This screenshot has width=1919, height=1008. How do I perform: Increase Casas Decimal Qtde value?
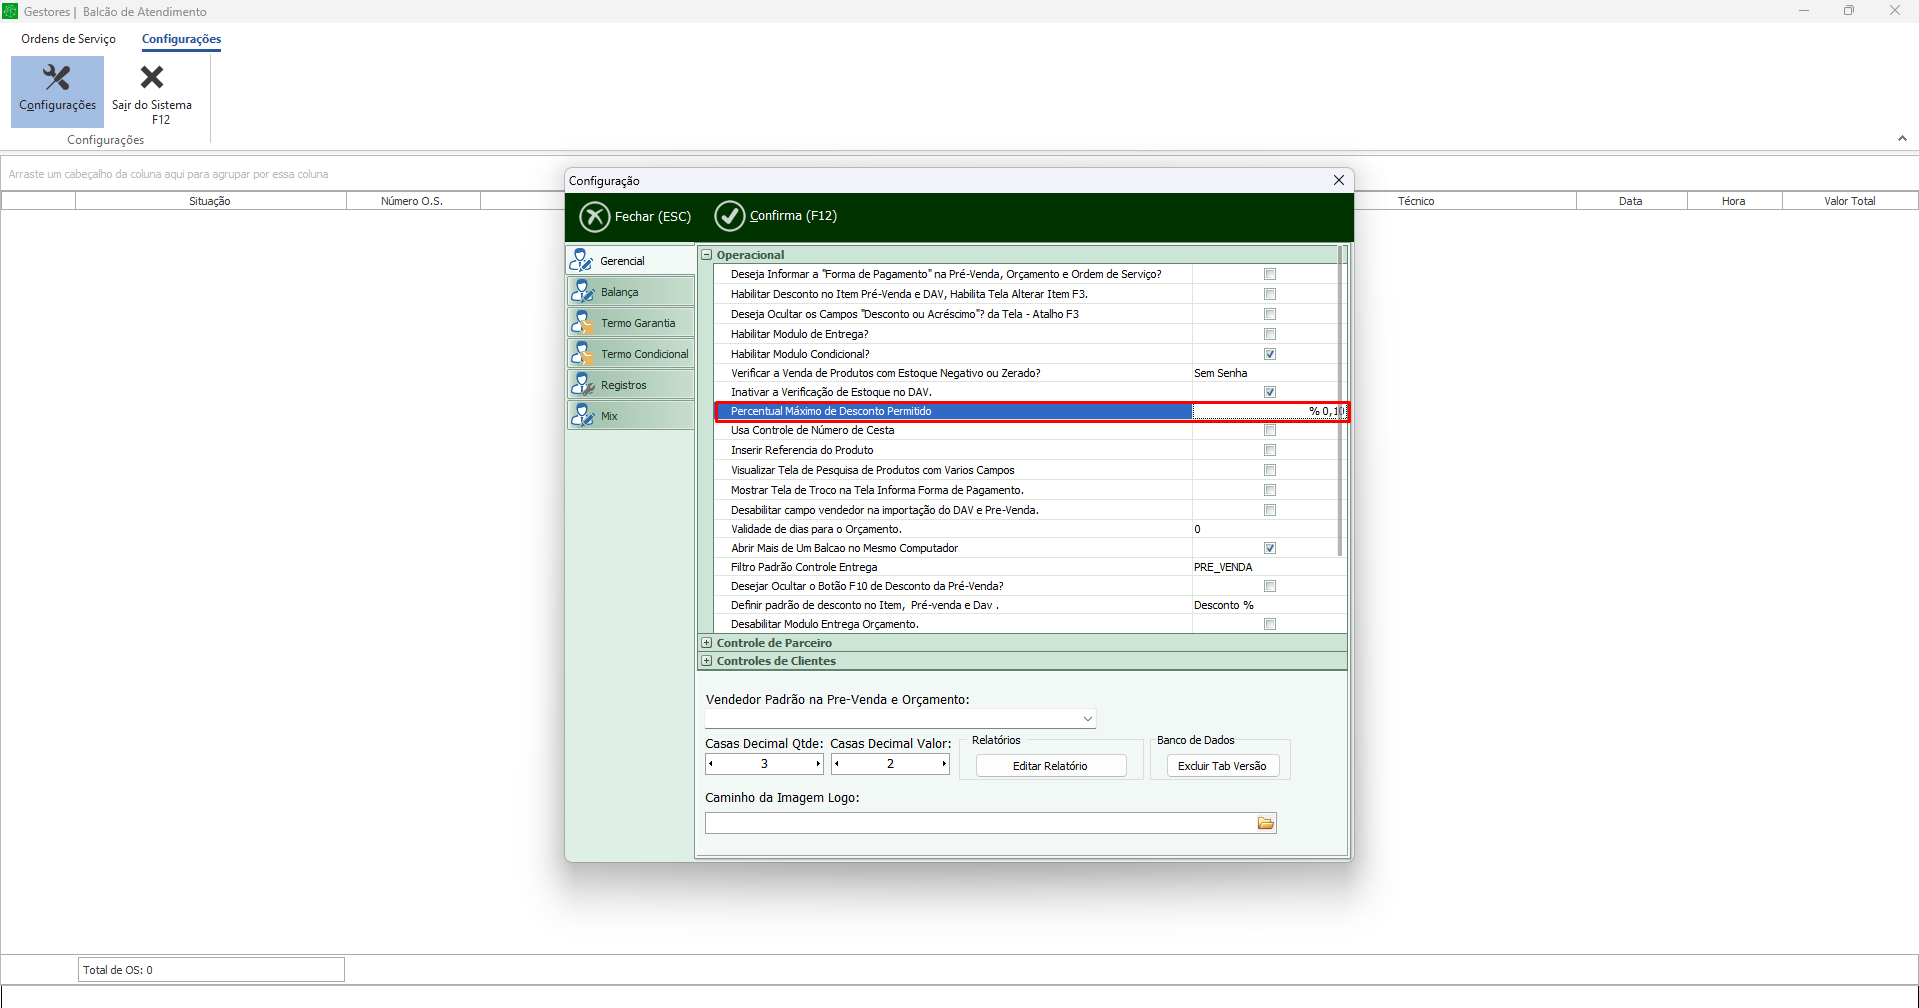tap(817, 764)
